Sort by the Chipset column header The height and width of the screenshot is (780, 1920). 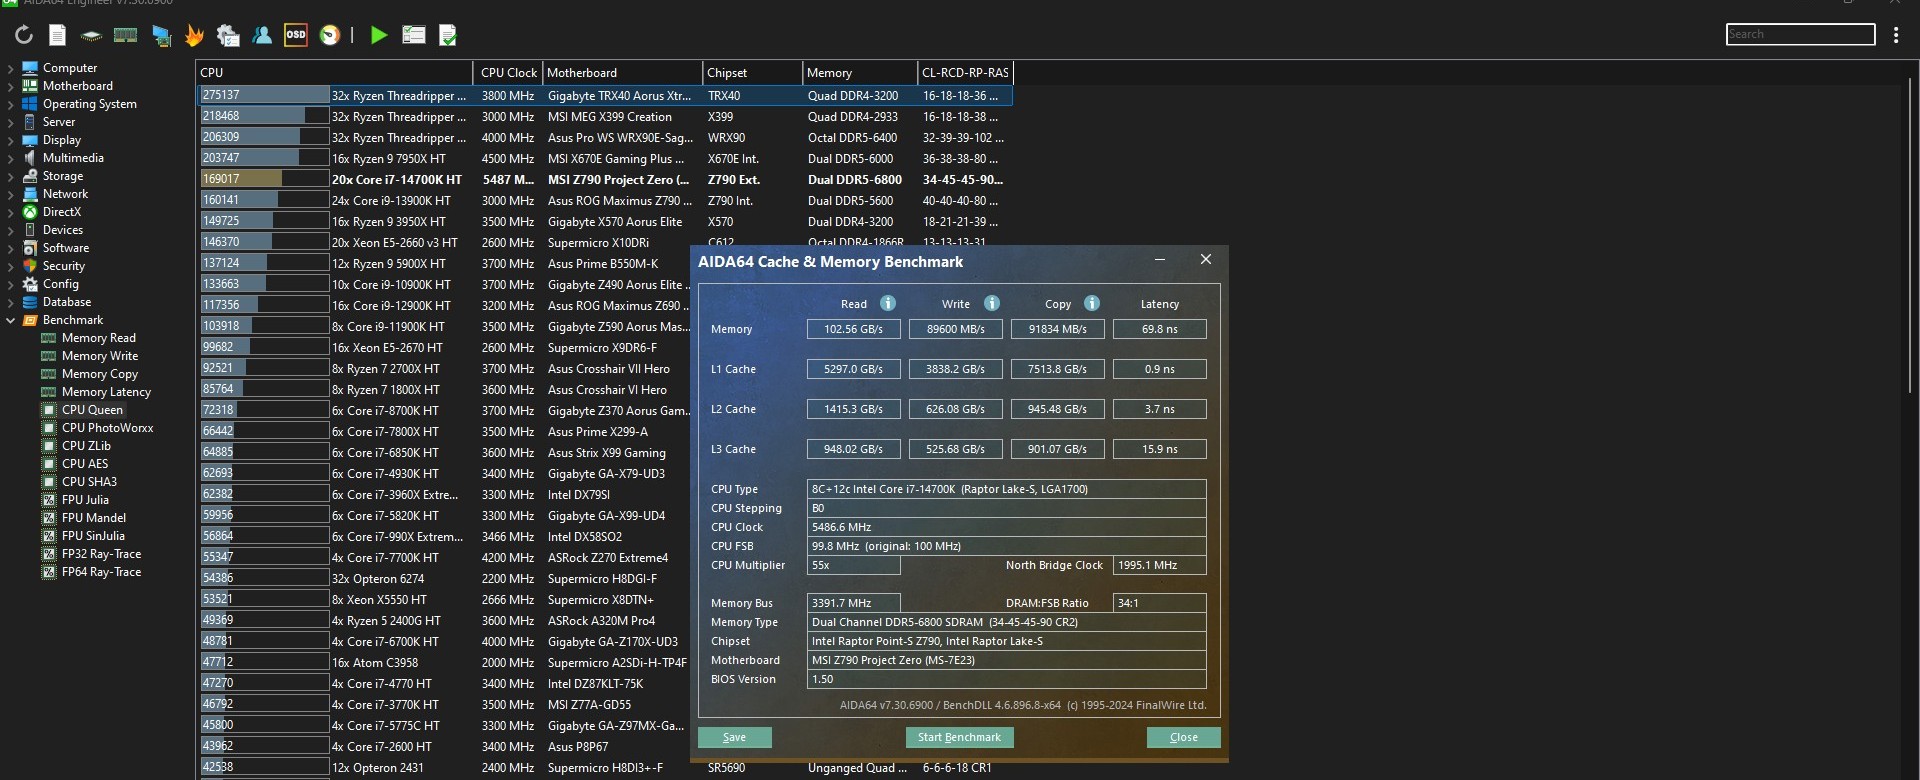[752, 73]
